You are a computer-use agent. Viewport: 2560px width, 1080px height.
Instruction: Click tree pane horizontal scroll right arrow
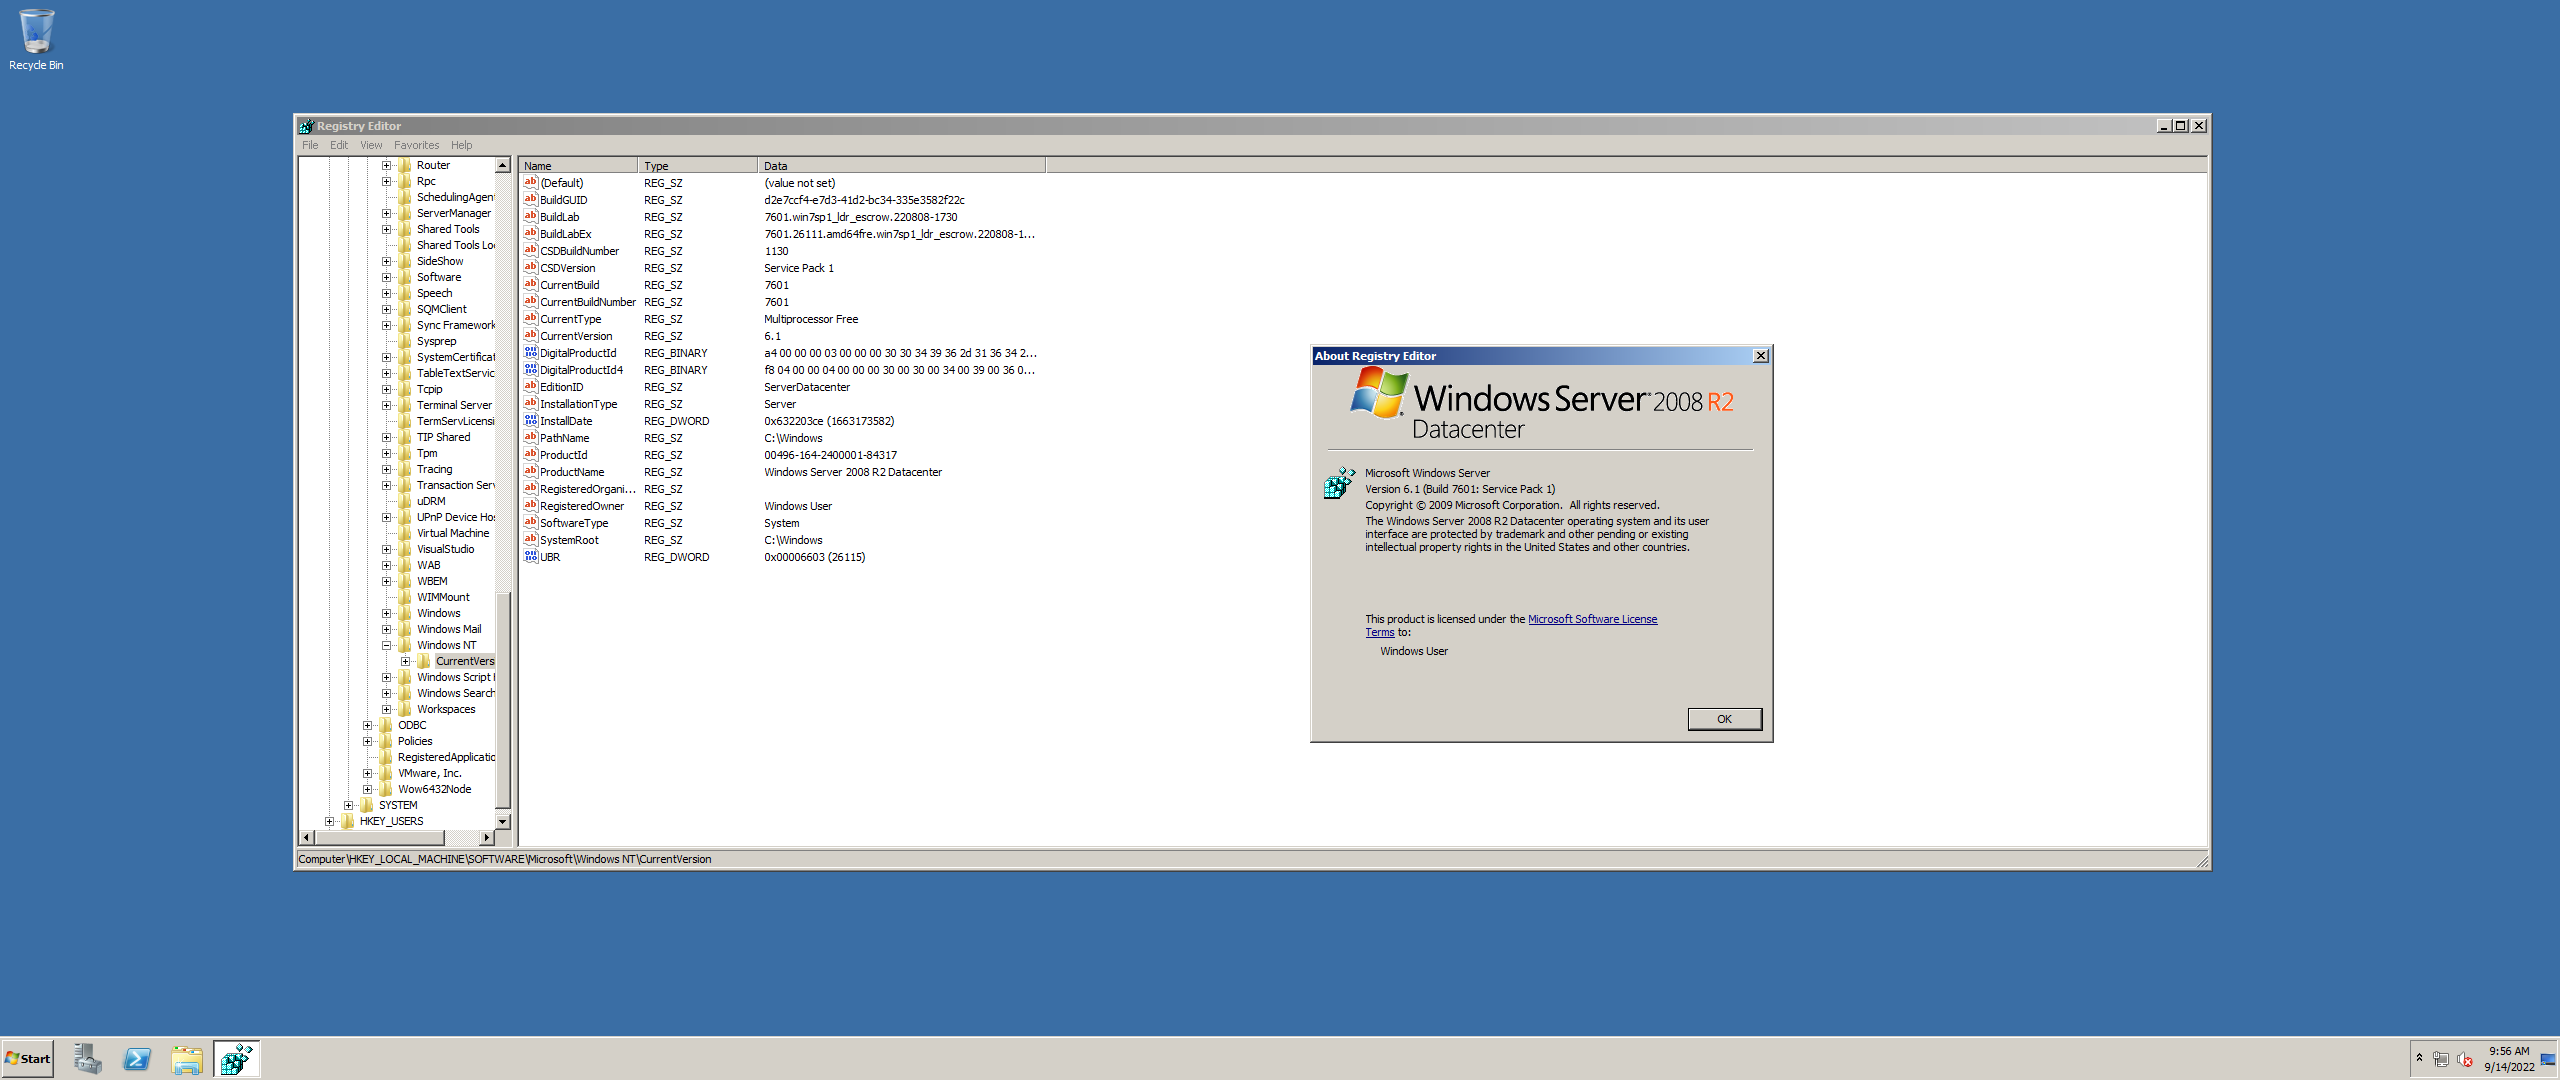[x=487, y=837]
